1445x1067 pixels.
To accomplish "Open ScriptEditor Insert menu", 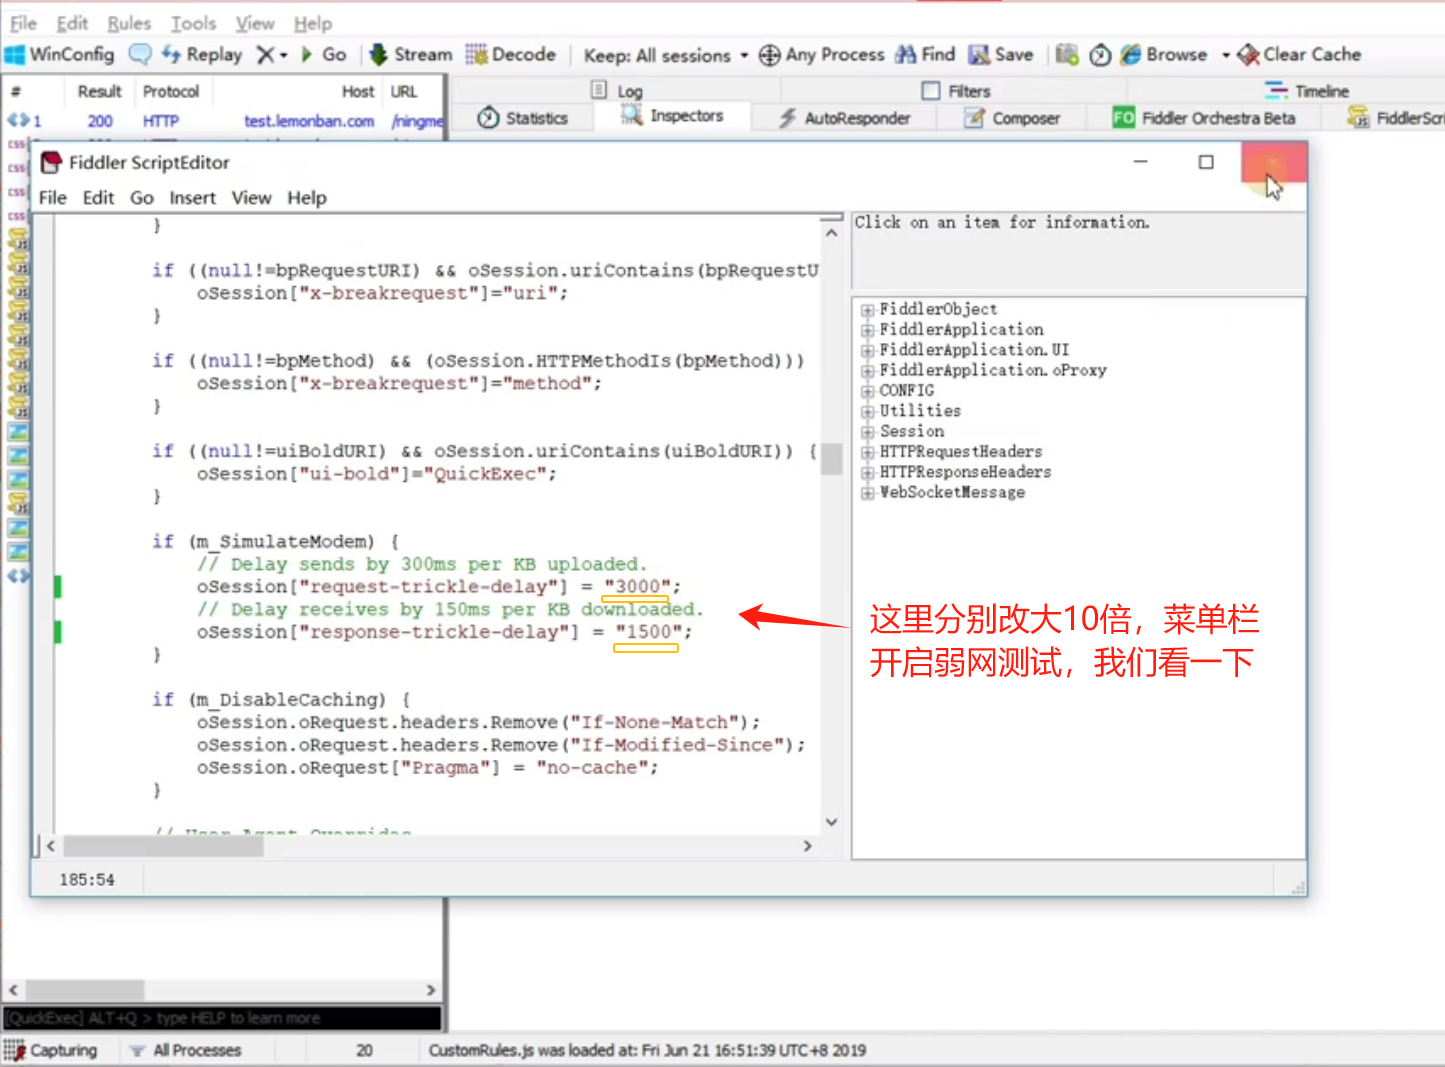I will 192,198.
